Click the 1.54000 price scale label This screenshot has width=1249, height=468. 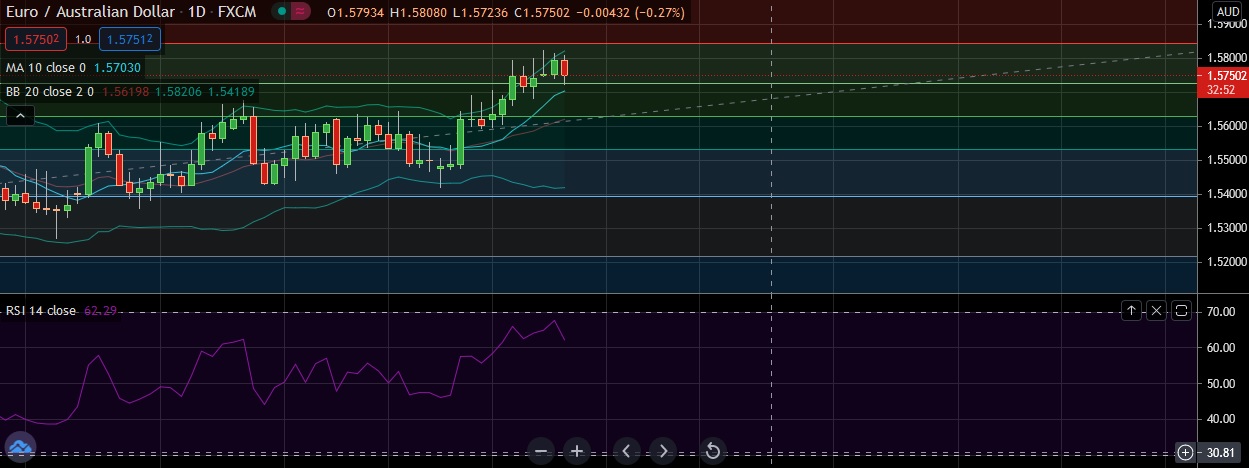point(1225,194)
